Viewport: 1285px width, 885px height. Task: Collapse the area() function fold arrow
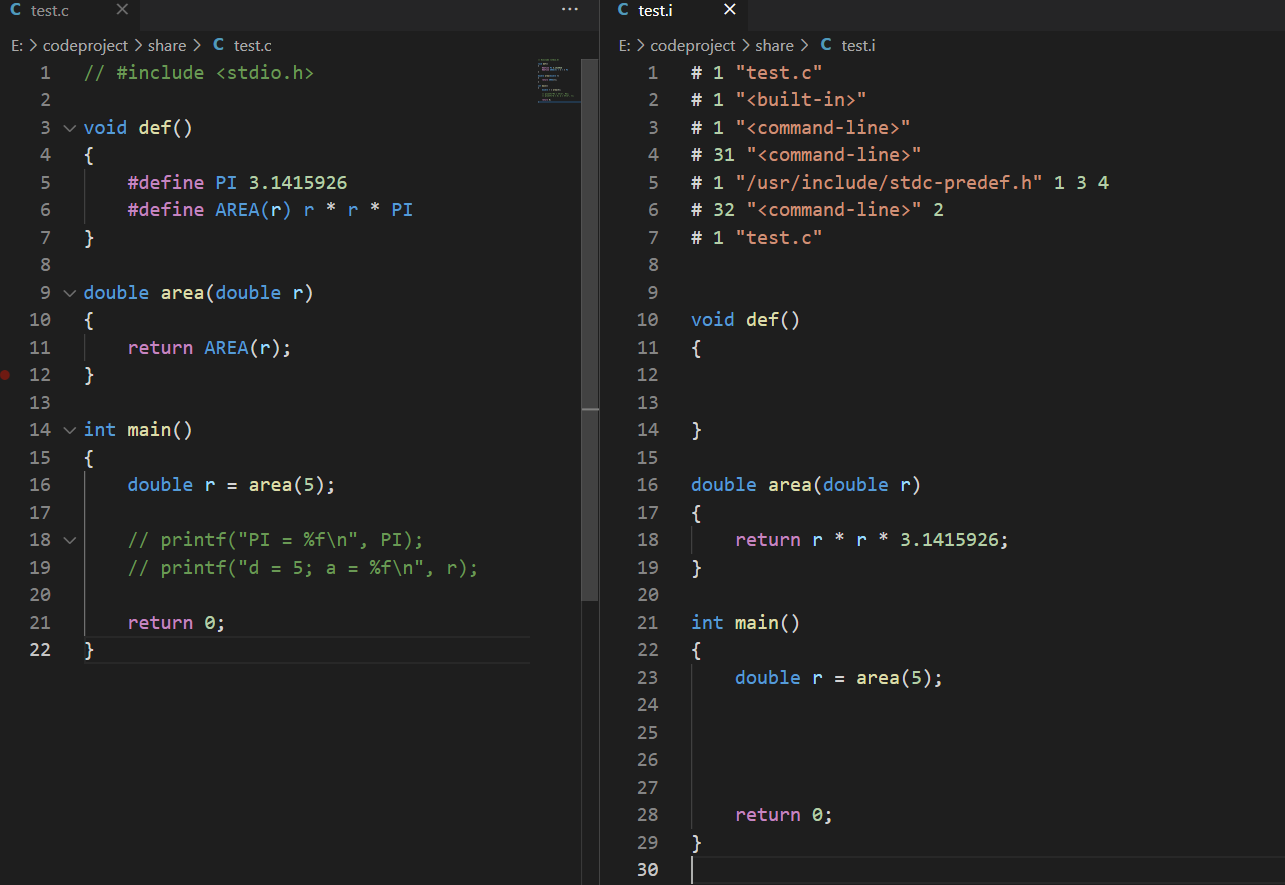tap(69, 293)
